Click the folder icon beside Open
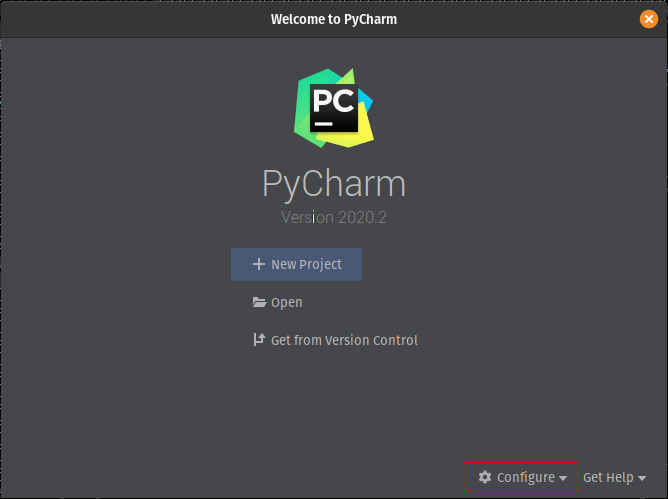The height and width of the screenshot is (499, 668). (259, 302)
